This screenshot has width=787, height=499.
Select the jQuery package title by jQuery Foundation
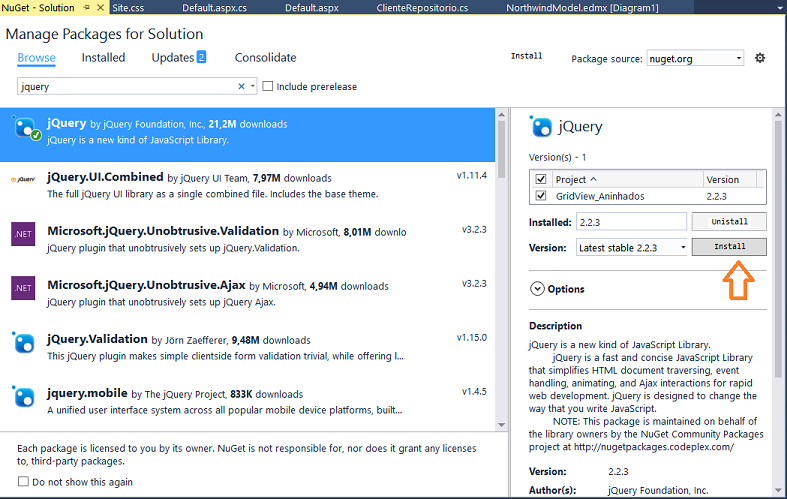click(x=67, y=123)
